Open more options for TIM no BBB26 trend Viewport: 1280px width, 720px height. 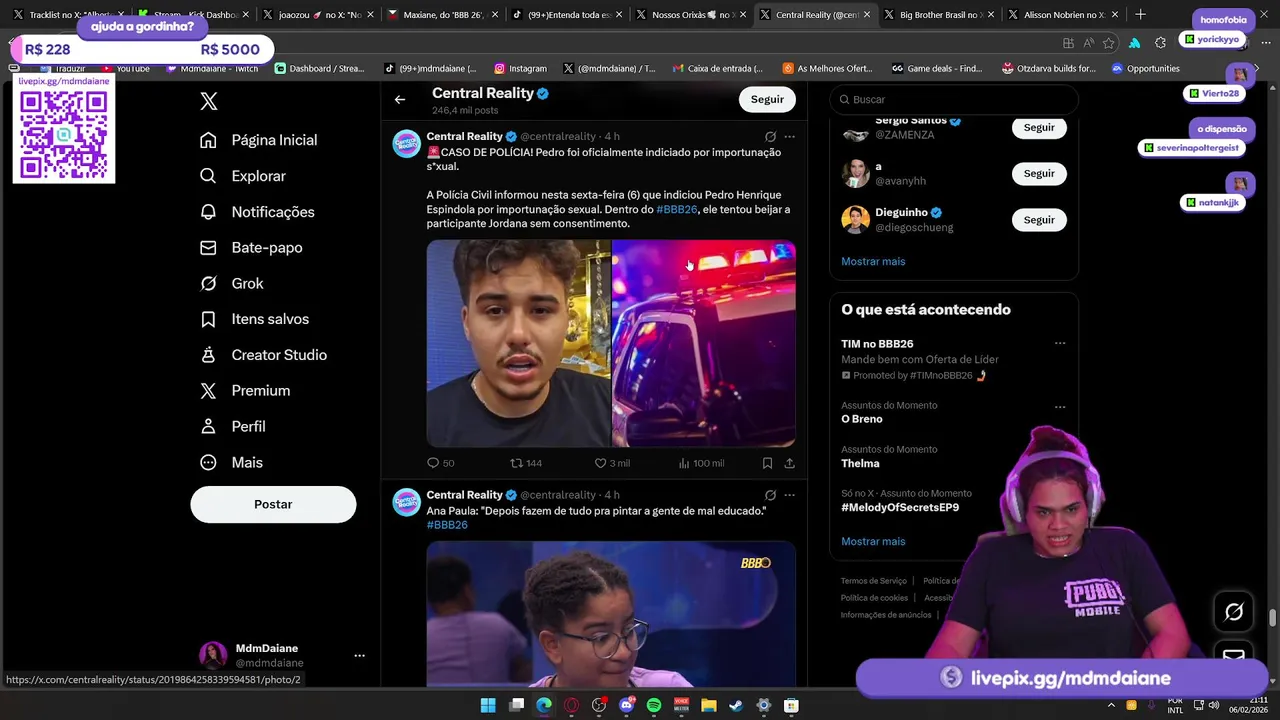click(1060, 343)
